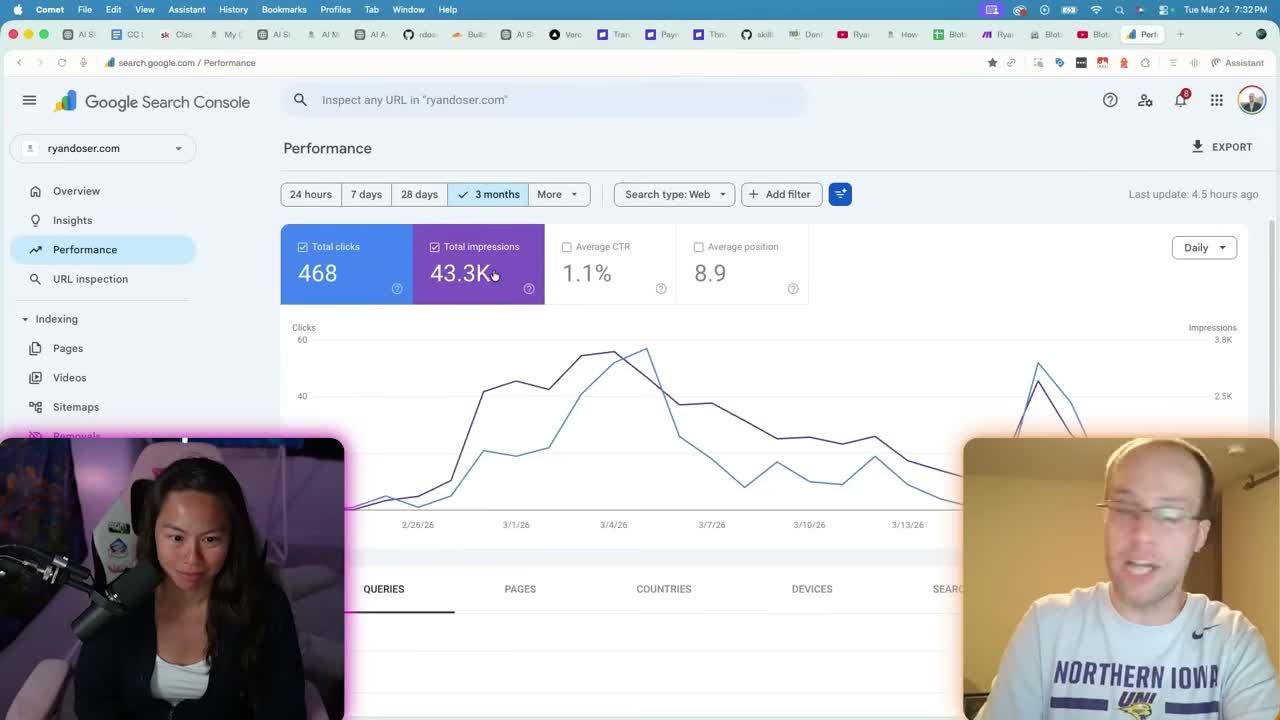Open the help question mark icon
Image resolution: width=1280 pixels, height=720 pixels.
point(1110,100)
